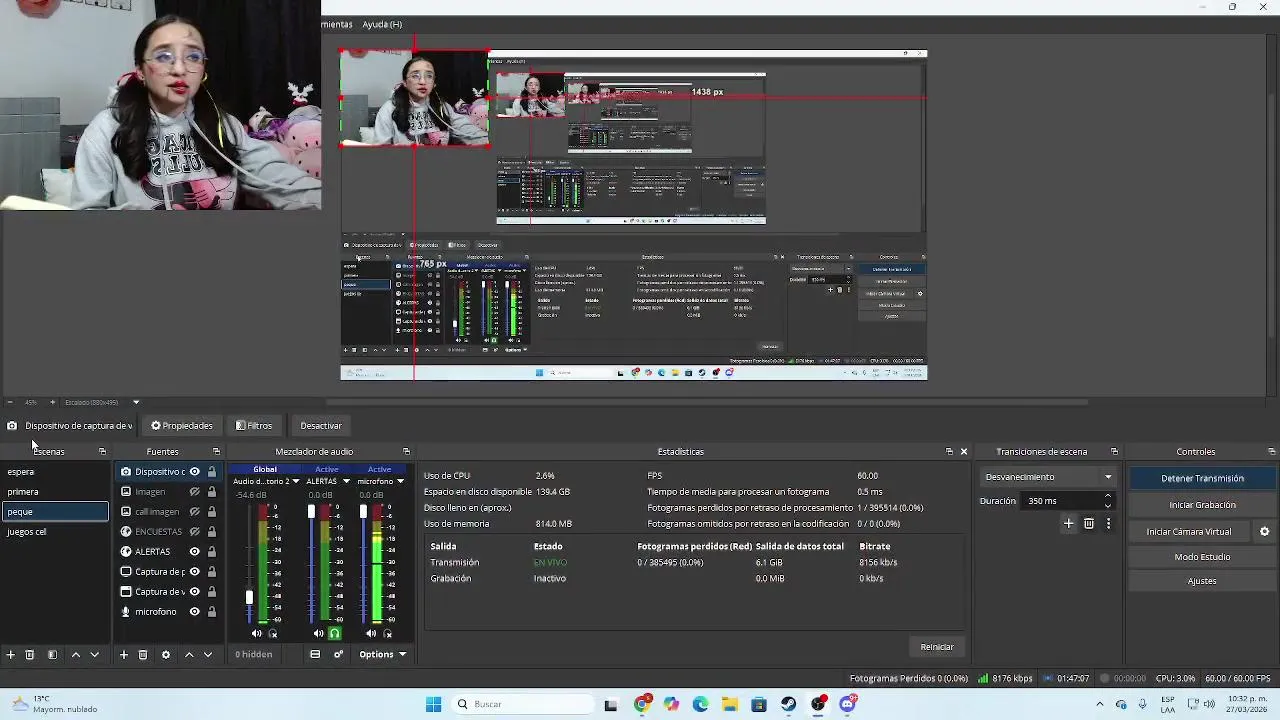Open Discord from the Windows taskbar
This screenshot has width=1280, height=720.
tap(848, 704)
